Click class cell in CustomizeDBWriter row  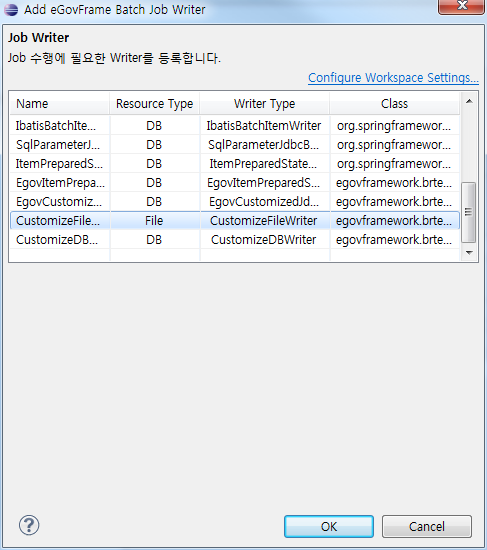tap(394, 240)
